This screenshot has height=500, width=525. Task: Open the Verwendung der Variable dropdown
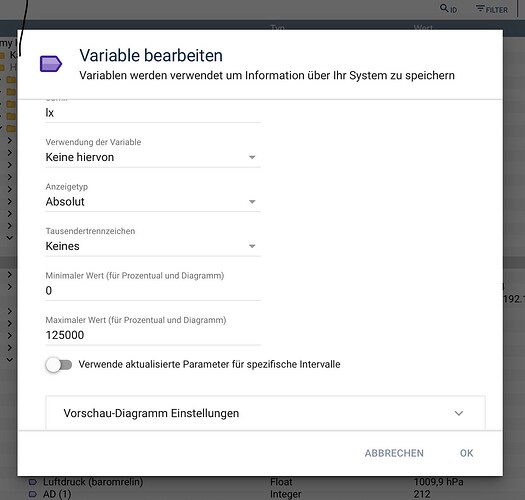153,157
